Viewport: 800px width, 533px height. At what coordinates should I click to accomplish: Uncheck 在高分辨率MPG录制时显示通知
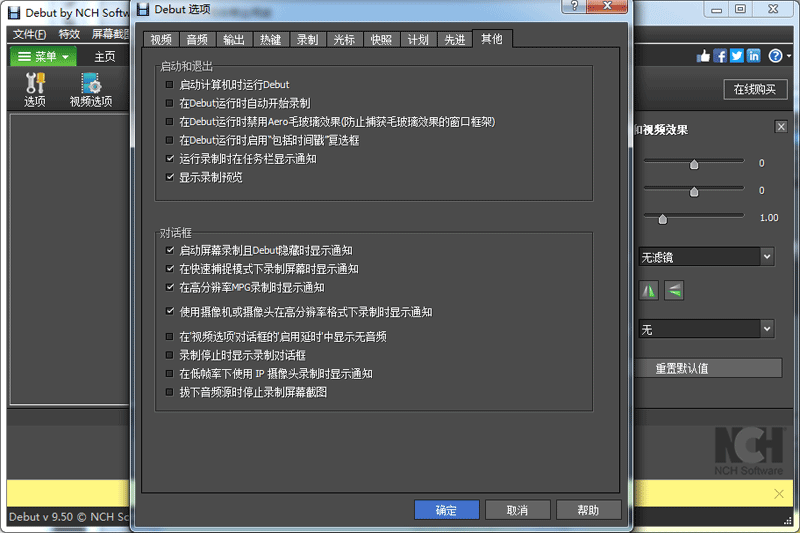tap(170, 287)
